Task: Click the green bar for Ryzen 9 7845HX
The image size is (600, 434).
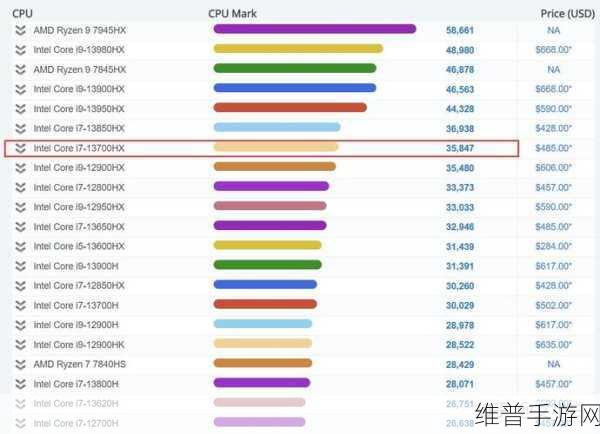Action: (x=295, y=68)
